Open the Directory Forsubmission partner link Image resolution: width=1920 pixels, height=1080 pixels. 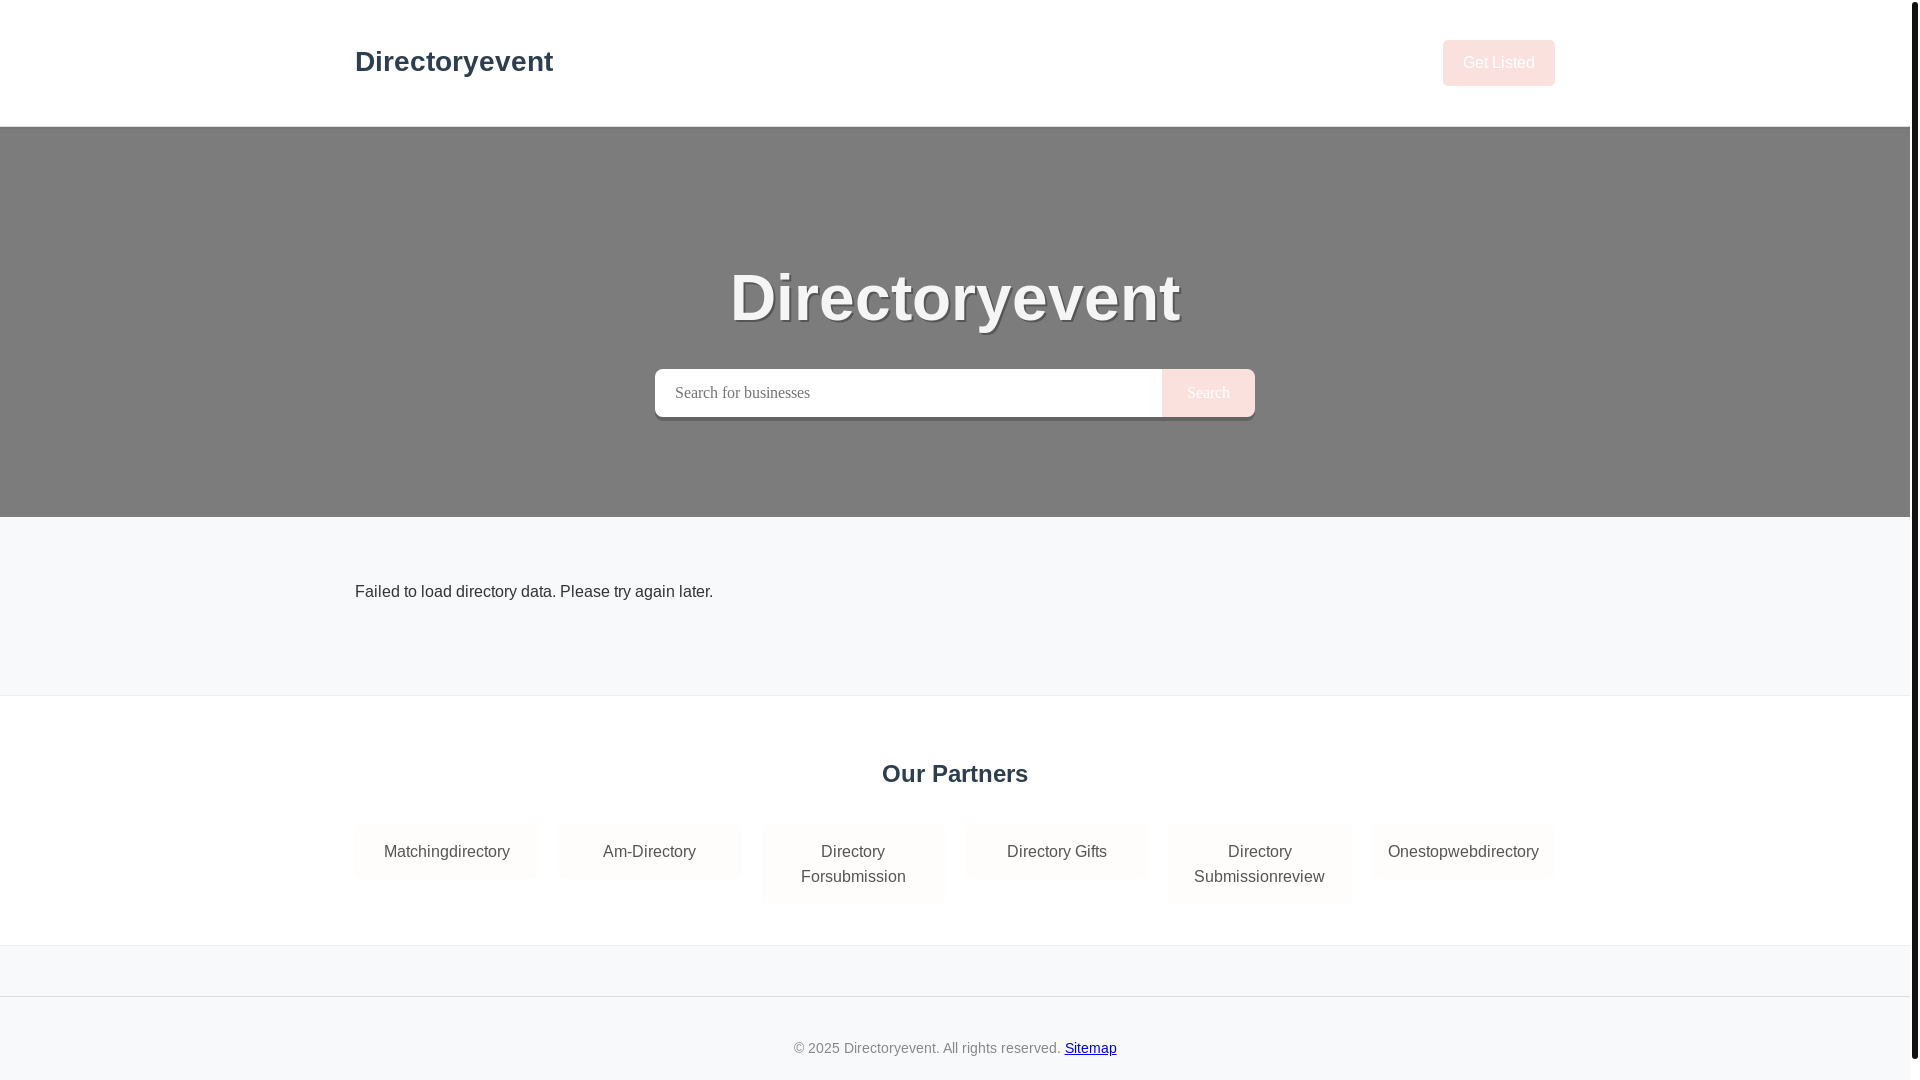853,864
